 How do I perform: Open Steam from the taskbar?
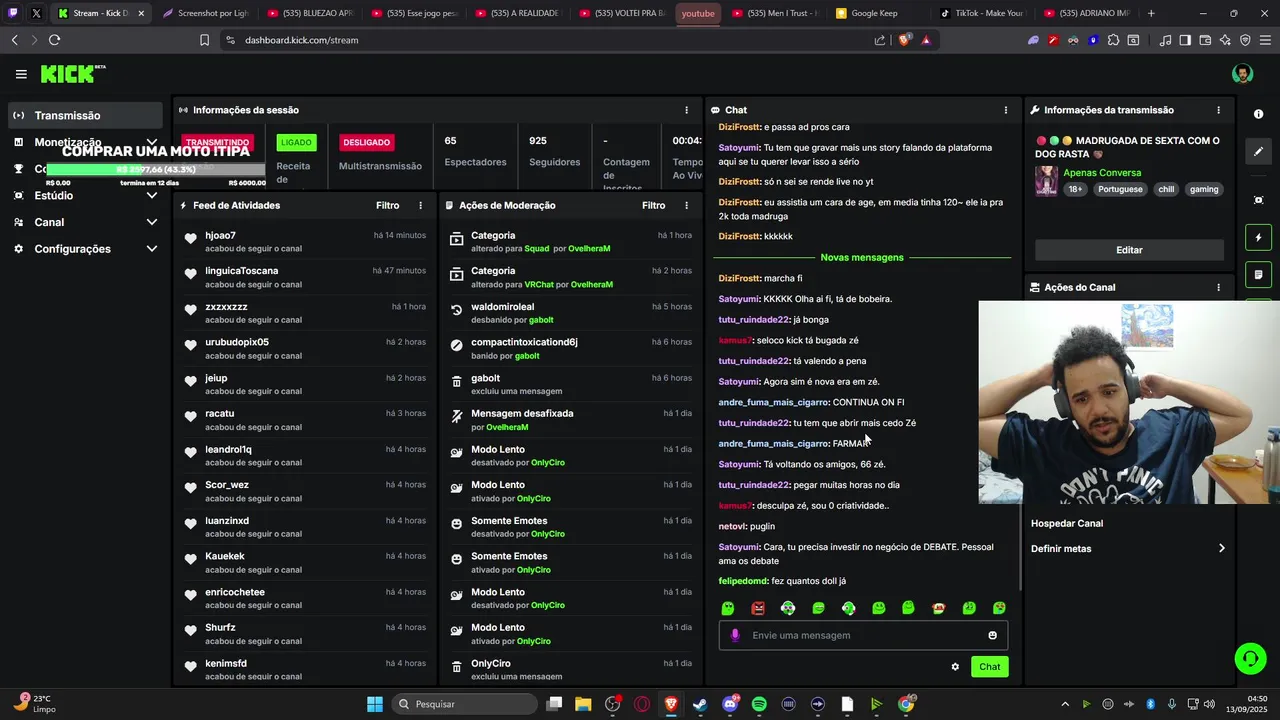point(700,704)
